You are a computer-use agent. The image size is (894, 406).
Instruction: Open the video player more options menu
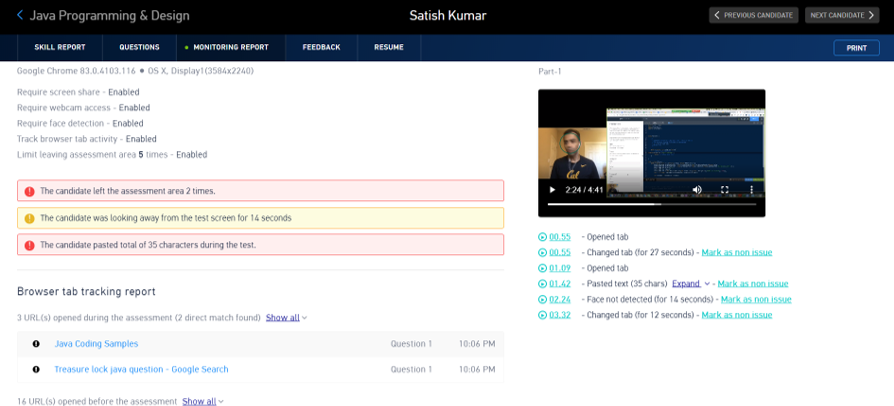tap(751, 190)
